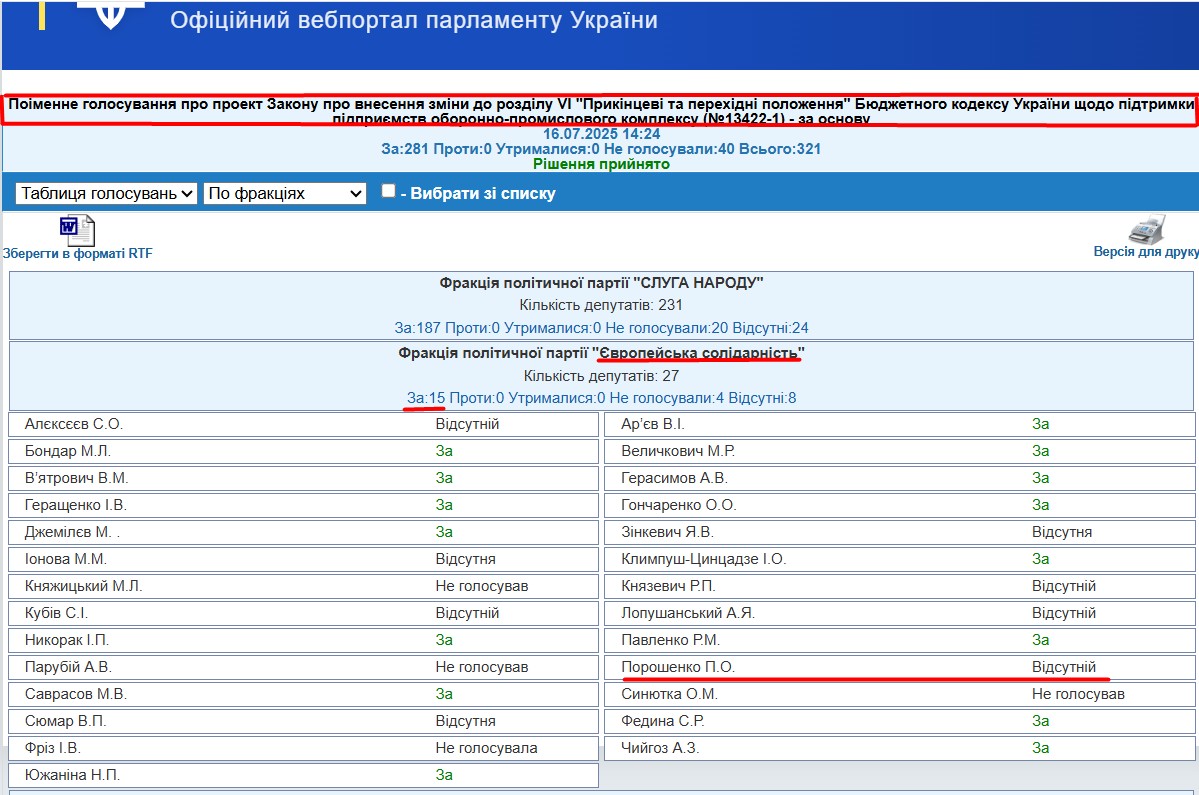Image resolution: width=1199 pixels, height=795 pixels.
Task: Click 'Кількість депутатів: 231' text
Action: (x=601, y=305)
